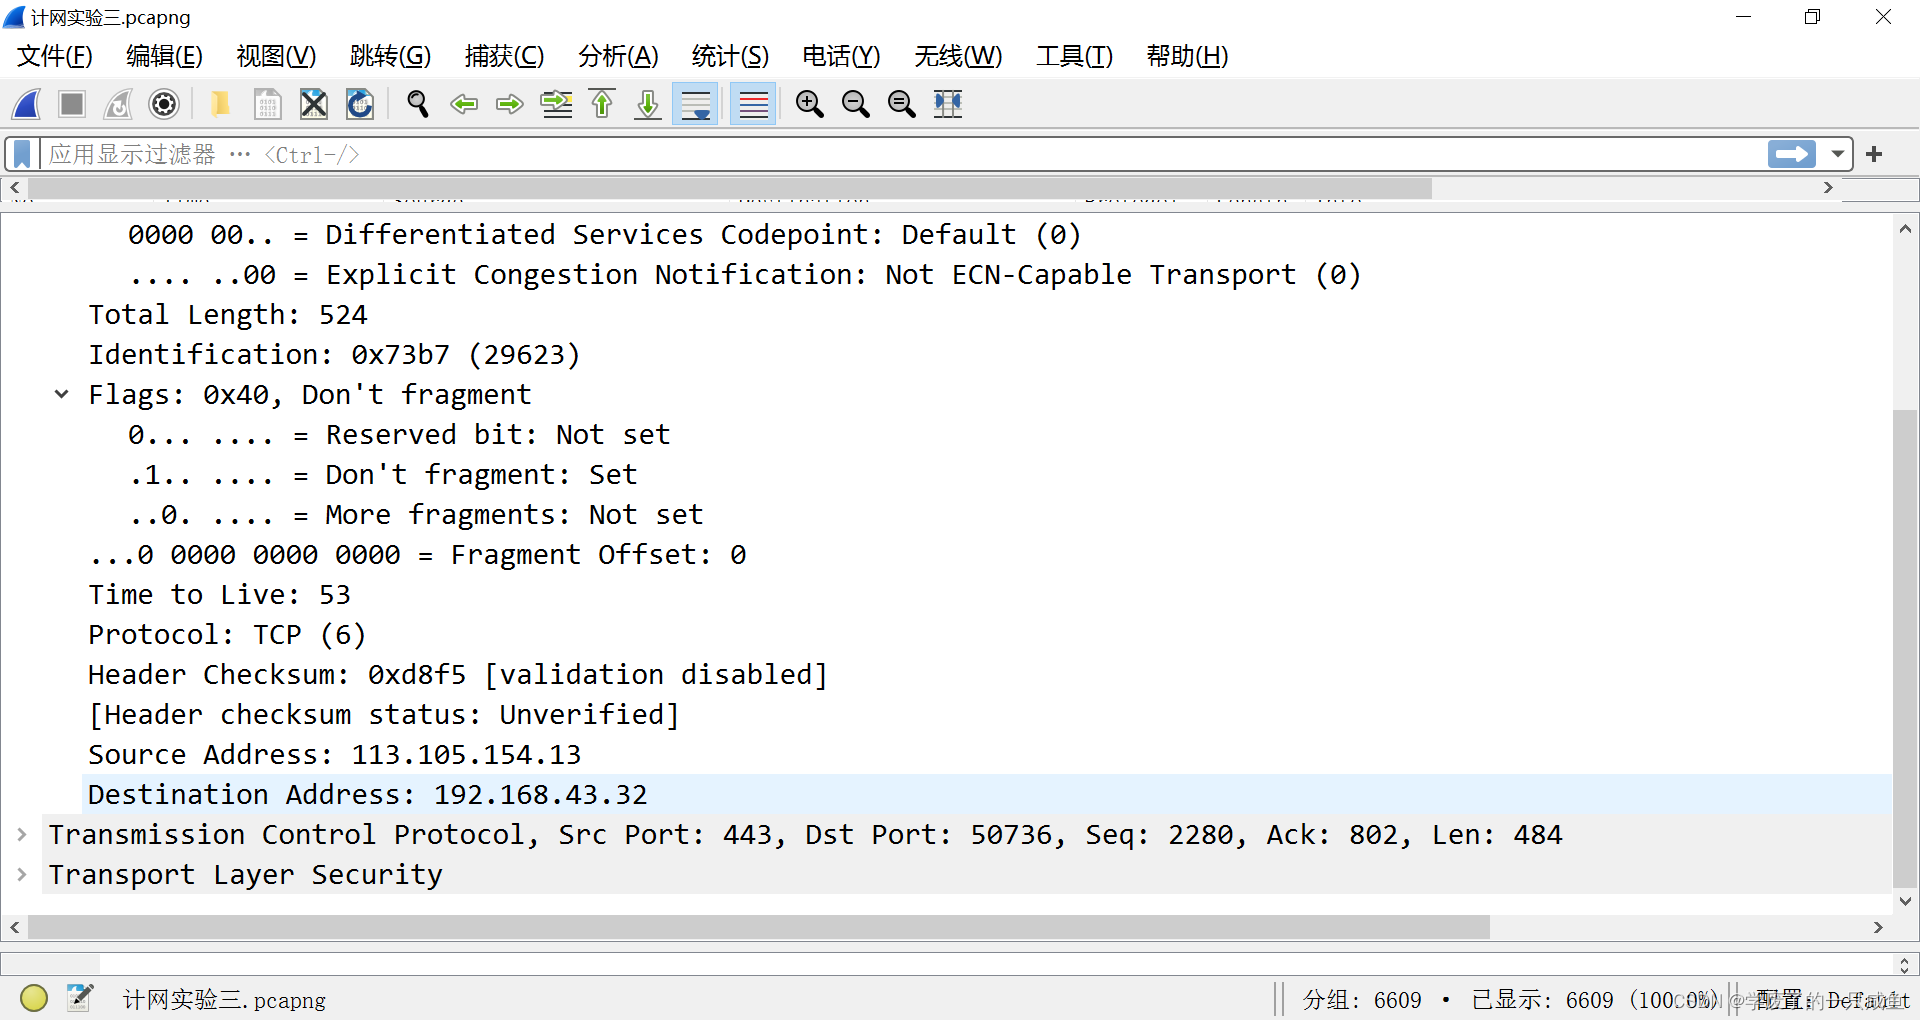Reload the capture file icon
This screenshot has width=1920, height=1020.
pos(360,104)
